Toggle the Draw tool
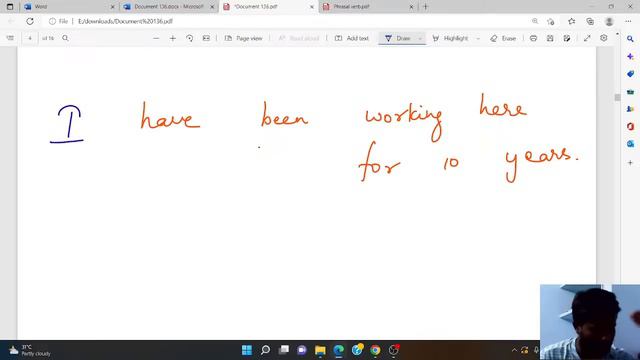The height and width of the screenshot is (360, 640). [x=398, y=38]
